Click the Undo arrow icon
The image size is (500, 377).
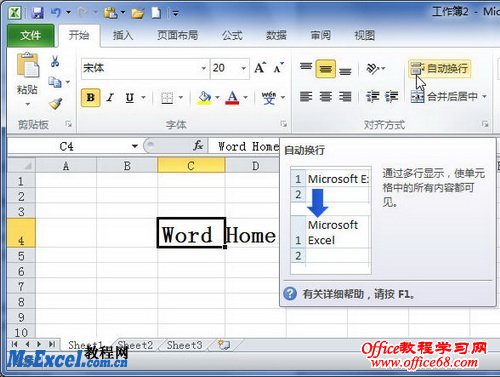pos(56,12)
